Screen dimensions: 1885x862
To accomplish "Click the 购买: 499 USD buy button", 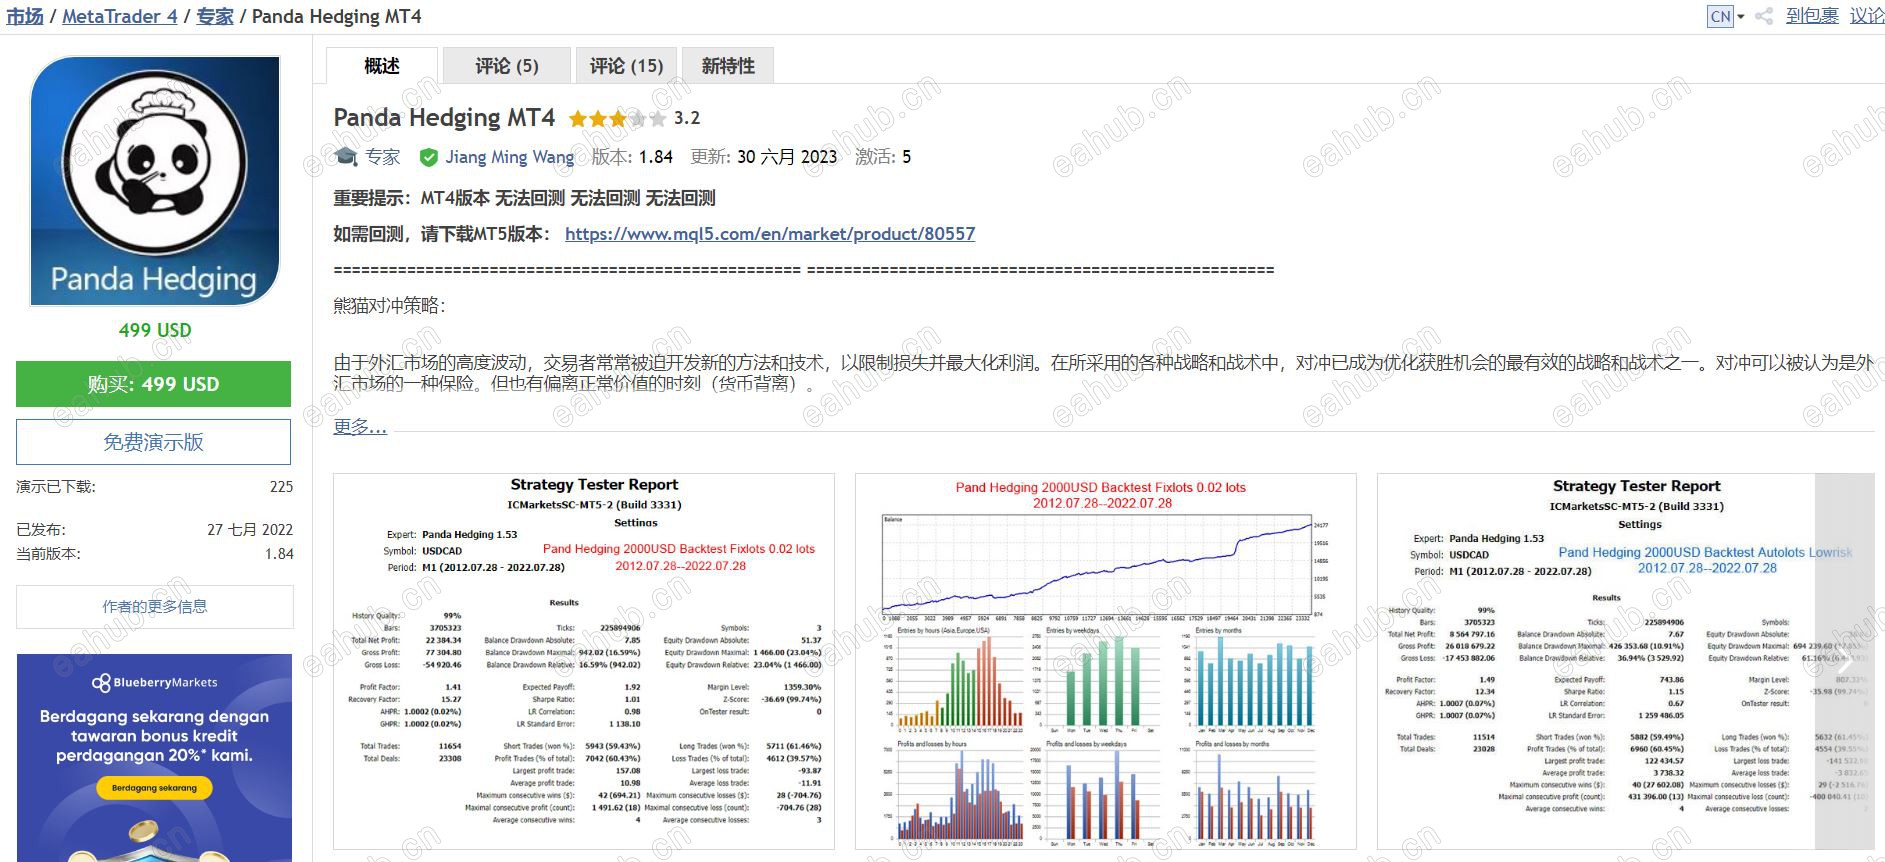I will 153,384.
